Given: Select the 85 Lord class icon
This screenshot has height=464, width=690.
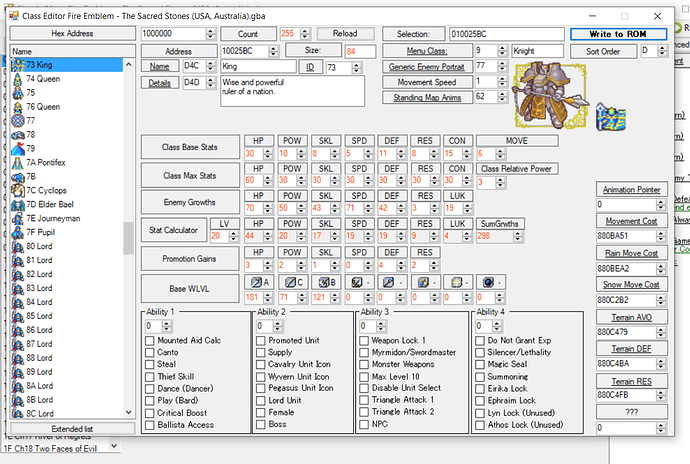Looking at the screenshot, I should 18,316.
